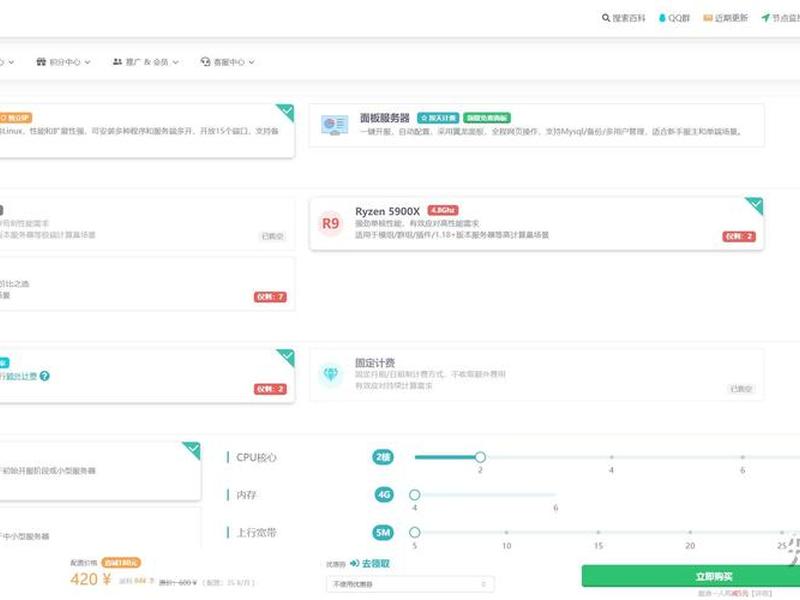
Task: Set upstream bandwidth to 15
Action: pyautogui.click(x=598, y=533)
